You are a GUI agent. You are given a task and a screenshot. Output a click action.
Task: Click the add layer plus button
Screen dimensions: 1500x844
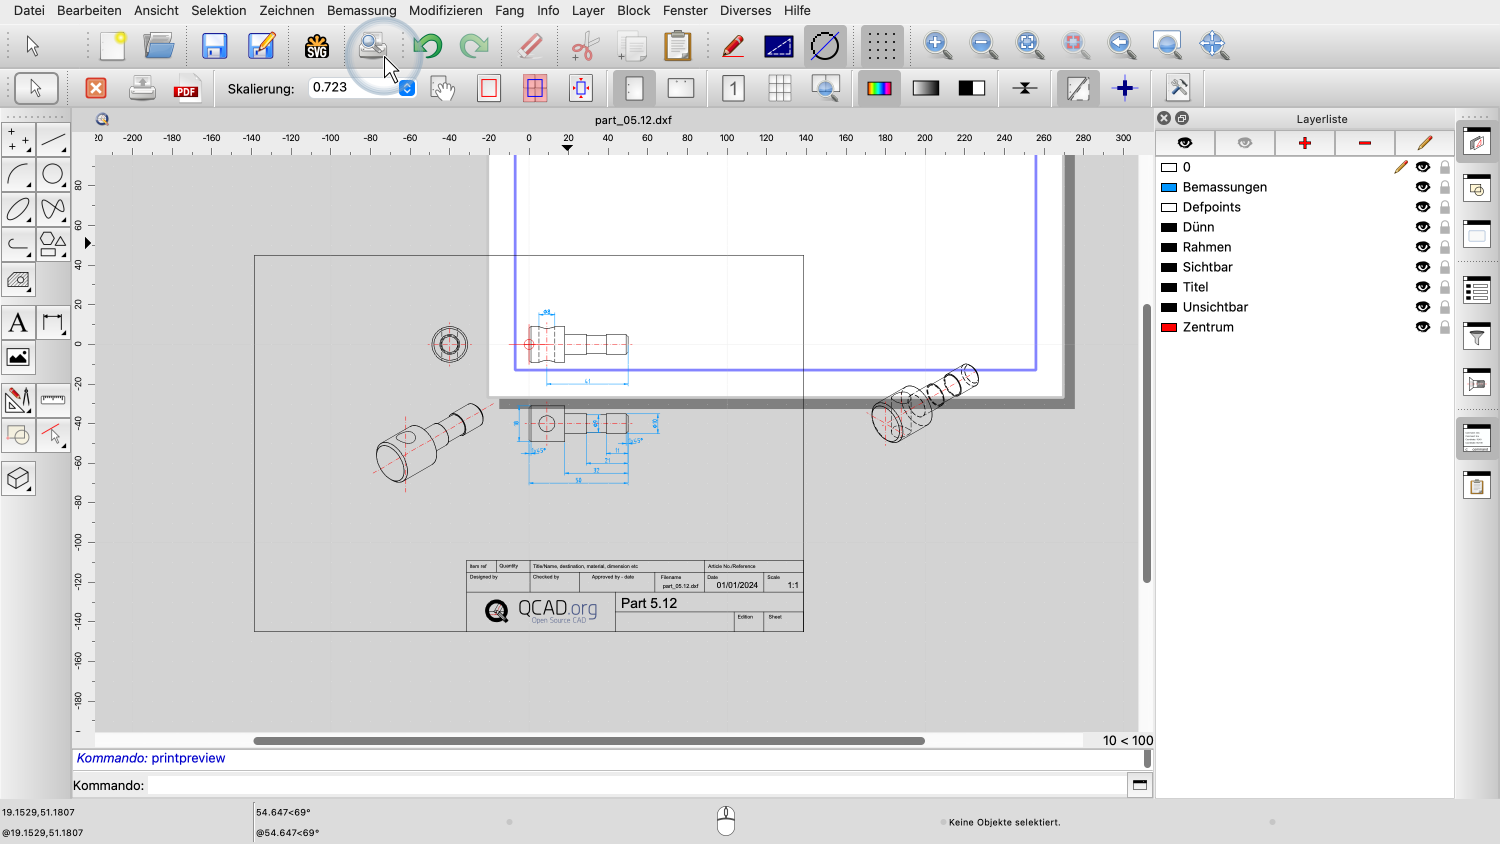pos(1304,143)
